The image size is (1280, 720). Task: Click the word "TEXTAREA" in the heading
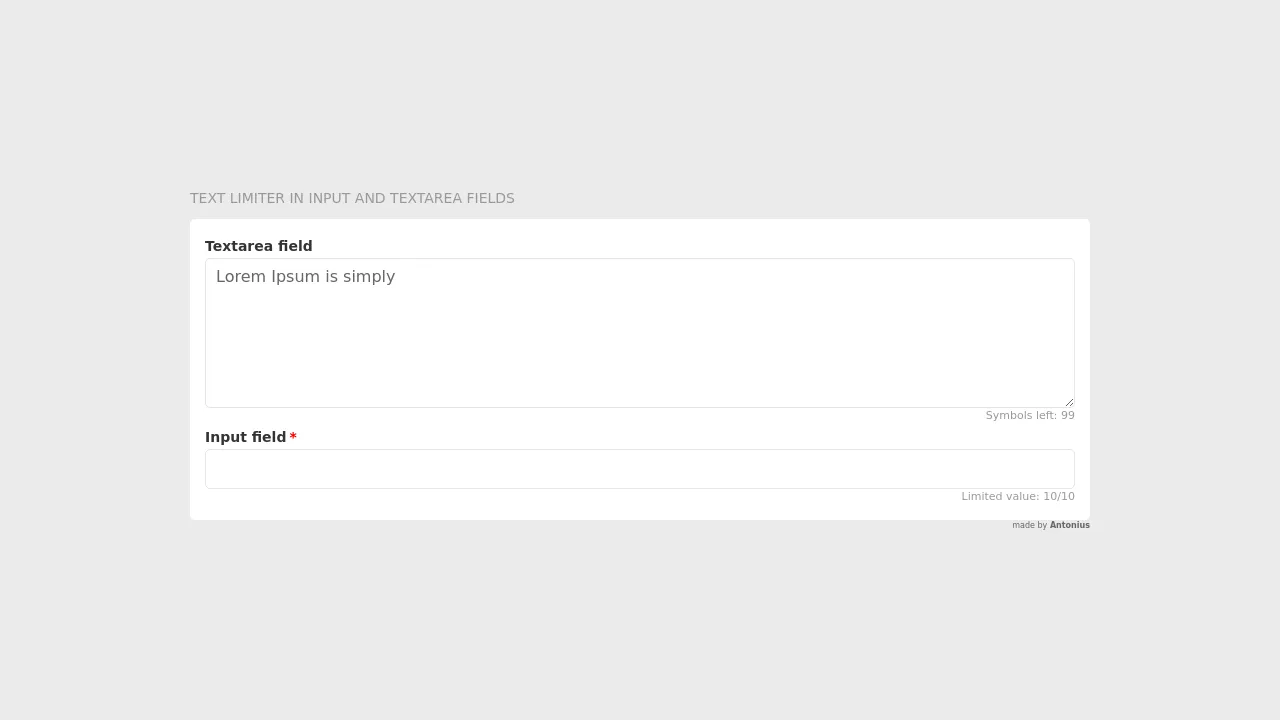tap(426, 198)
